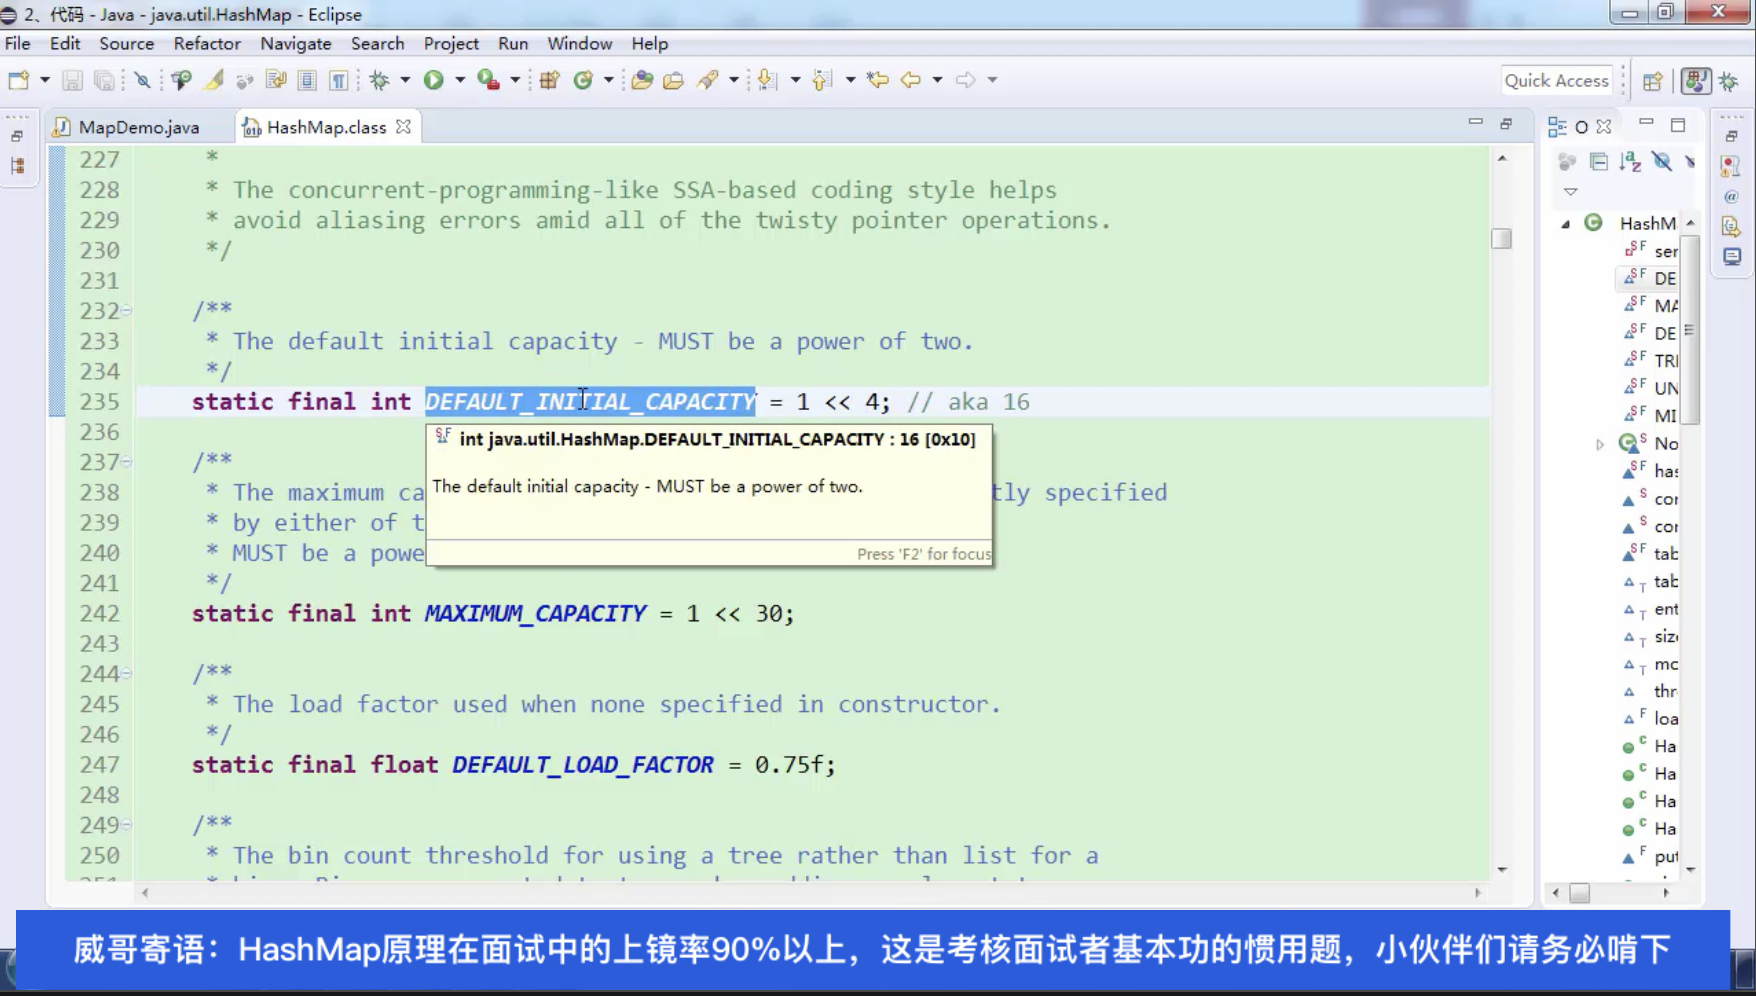Minimize the Outline view
1756x996 pixels.
(x=1646, y=122)
